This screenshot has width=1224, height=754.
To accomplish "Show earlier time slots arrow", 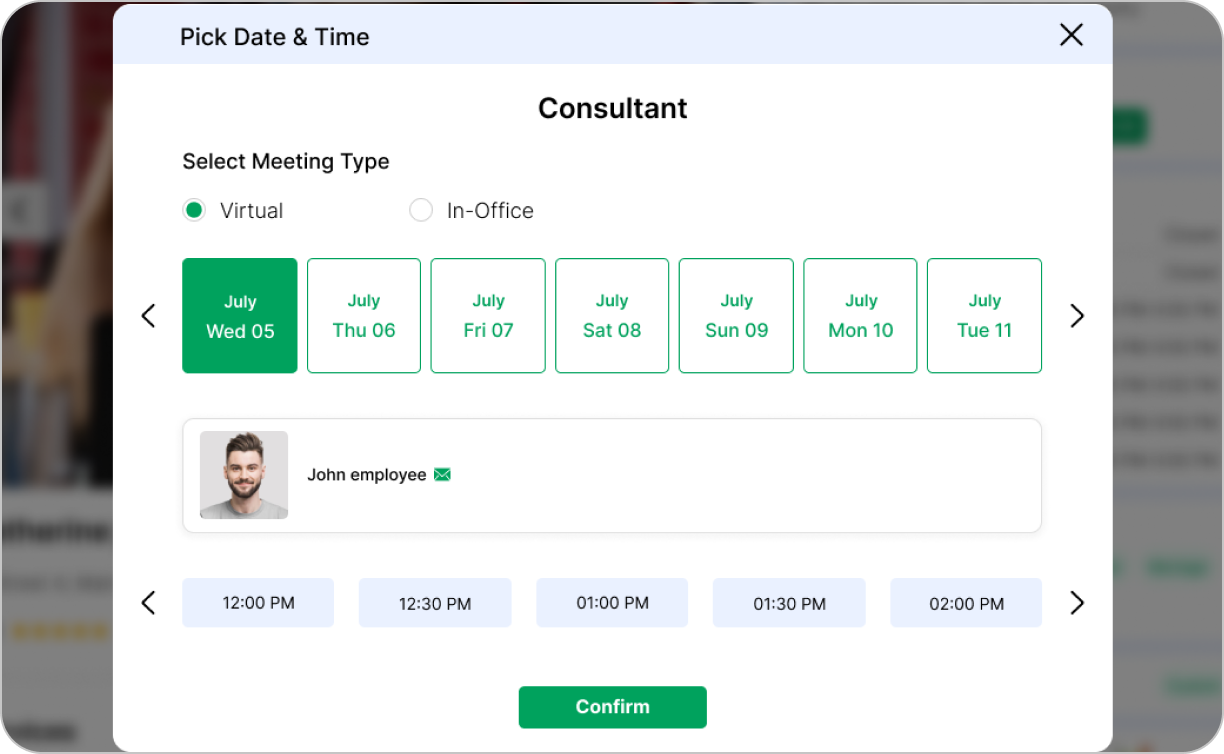I will pos(148,603).
